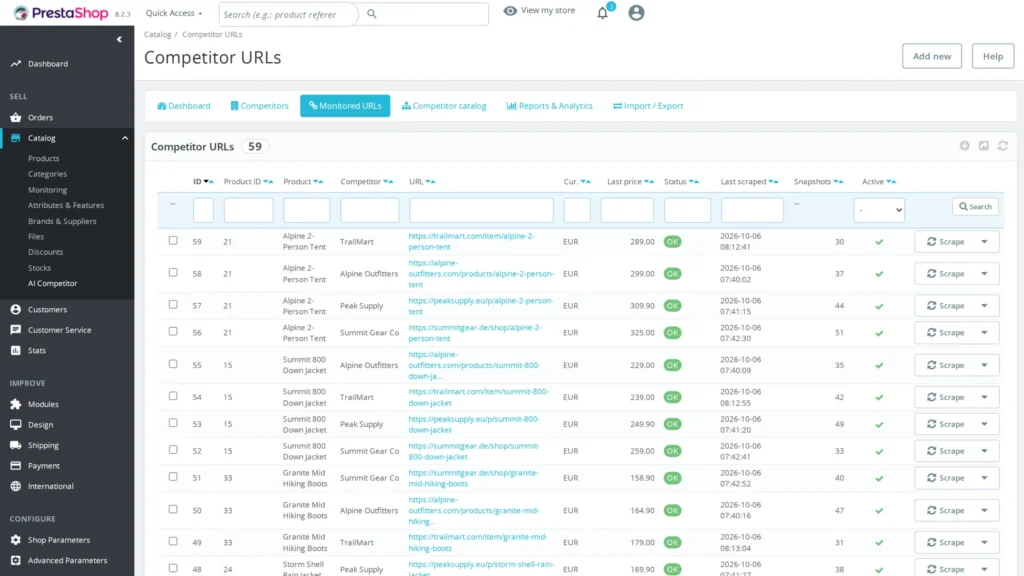Click the search magnifier icon in top bar
This screenshot has width=1024, height=576.
tap(372, 14)
